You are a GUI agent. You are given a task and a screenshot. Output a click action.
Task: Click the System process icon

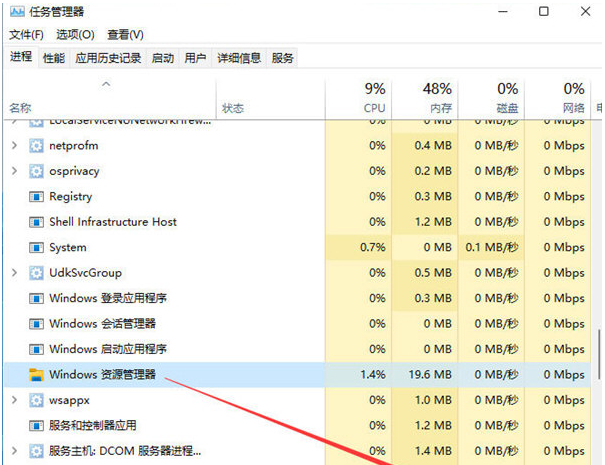coord(36,248)
